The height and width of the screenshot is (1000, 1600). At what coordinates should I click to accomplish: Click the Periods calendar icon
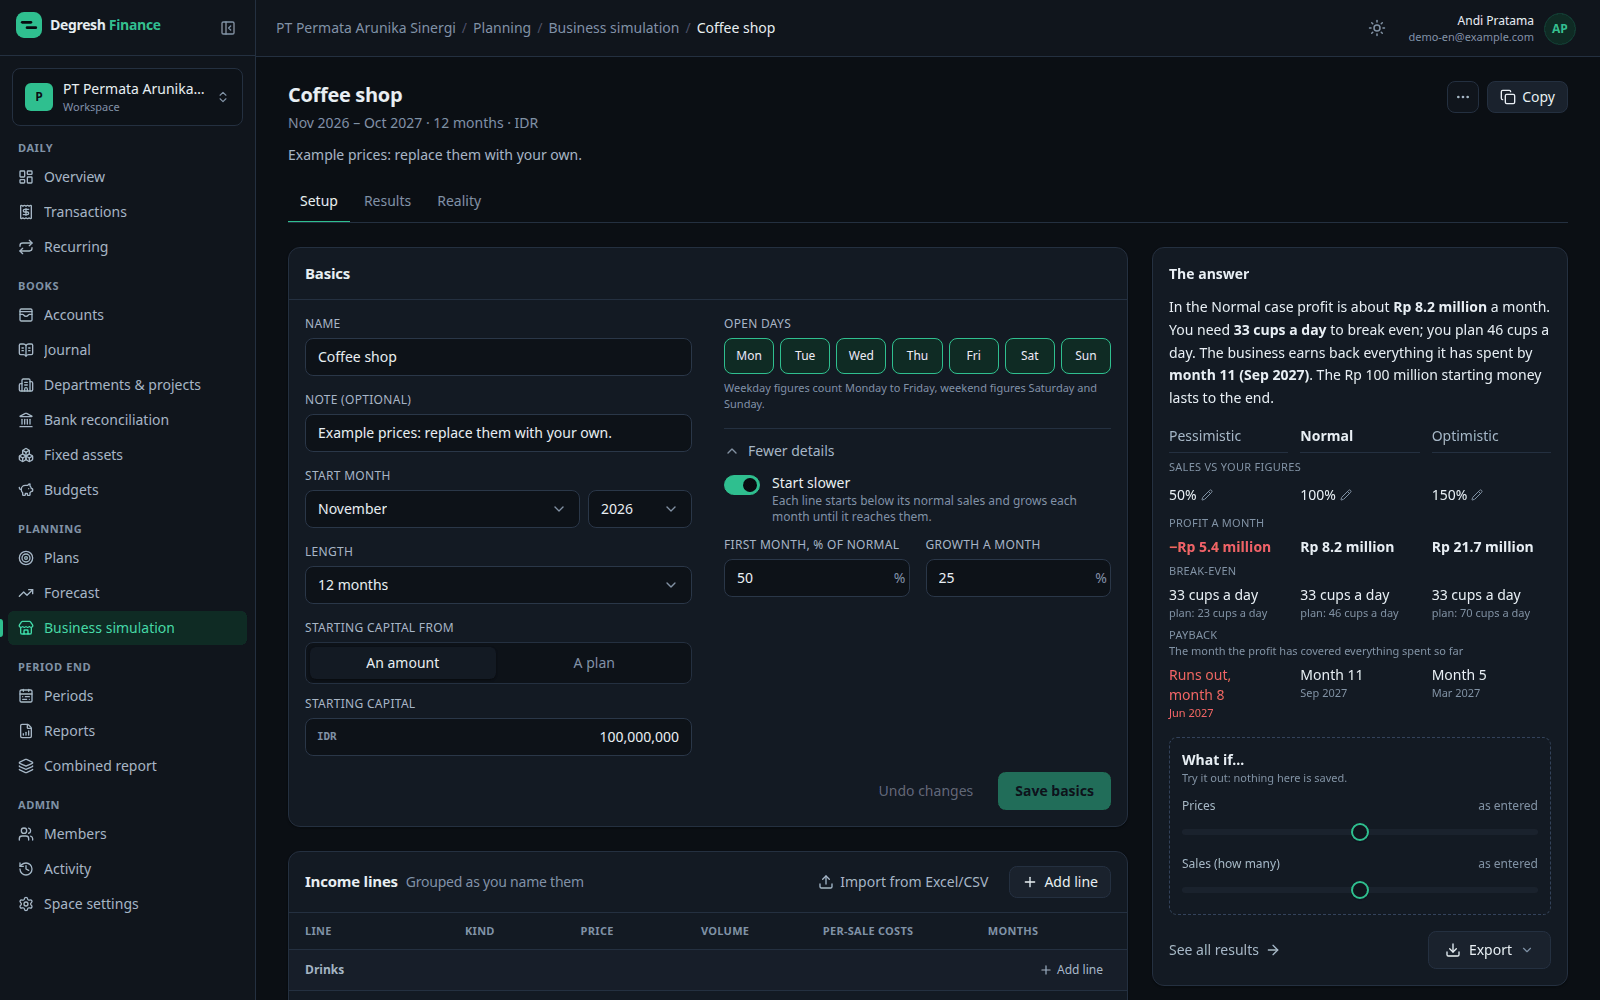(26, 696)
